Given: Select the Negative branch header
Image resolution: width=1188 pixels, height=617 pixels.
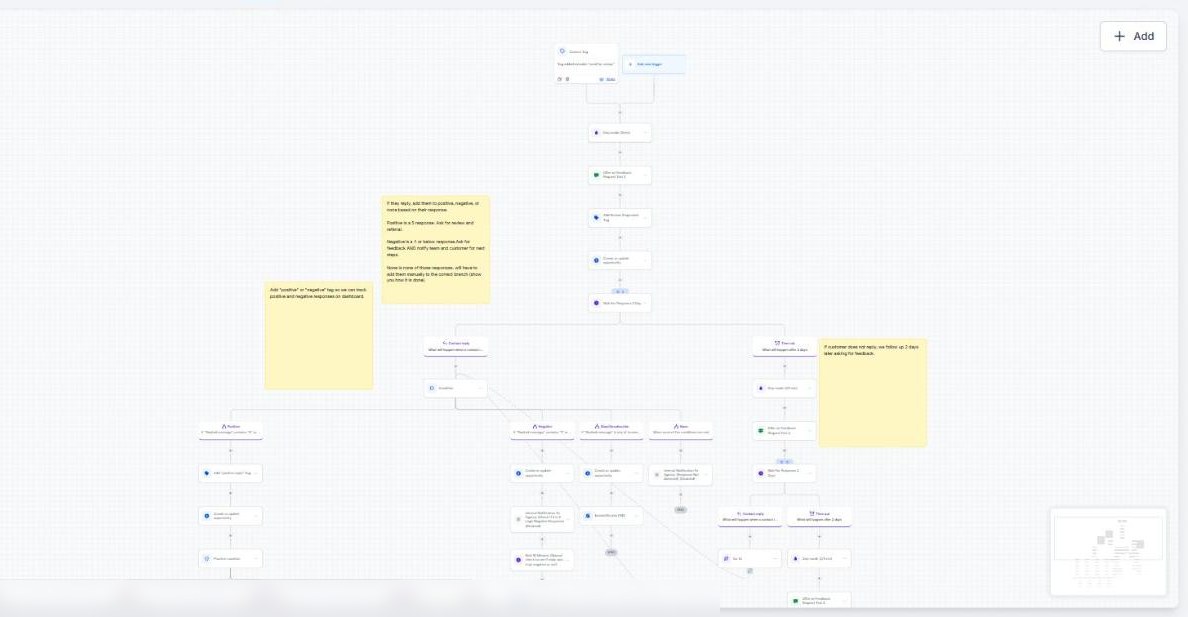Looking at the screenshot, I should (x=542, y=430).
